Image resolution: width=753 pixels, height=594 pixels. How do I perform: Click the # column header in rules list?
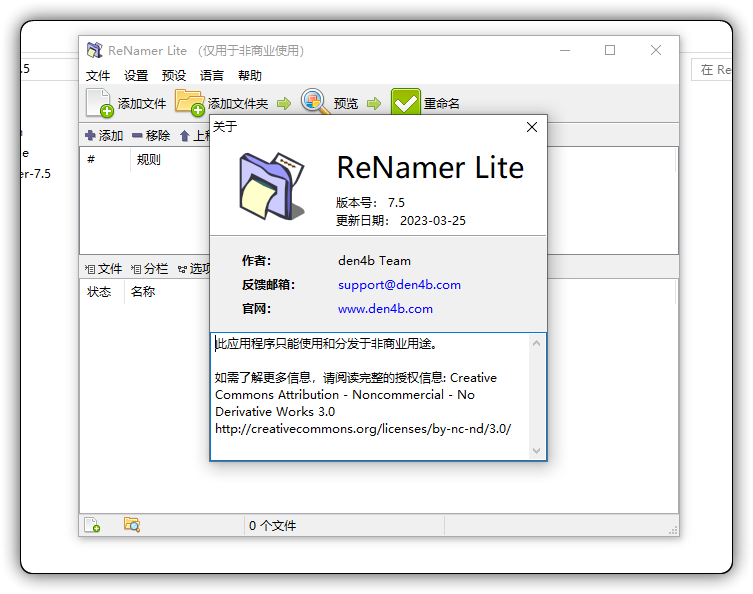tap(91, 159)
